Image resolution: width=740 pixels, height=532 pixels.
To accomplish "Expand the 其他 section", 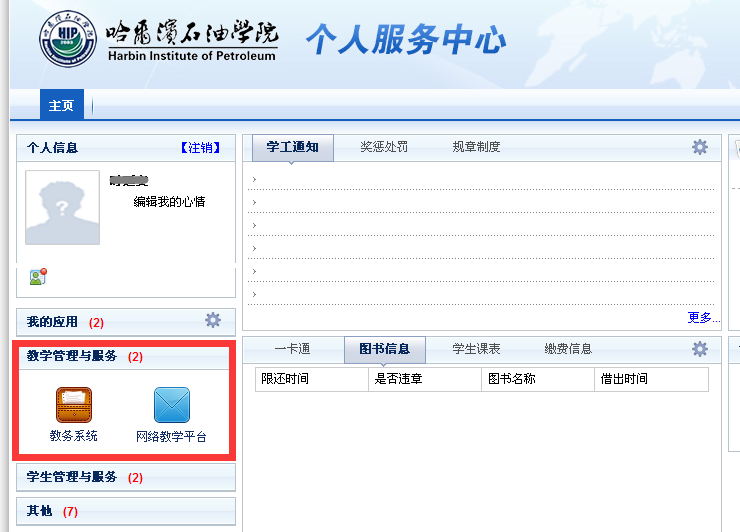I will pos(40,511).
